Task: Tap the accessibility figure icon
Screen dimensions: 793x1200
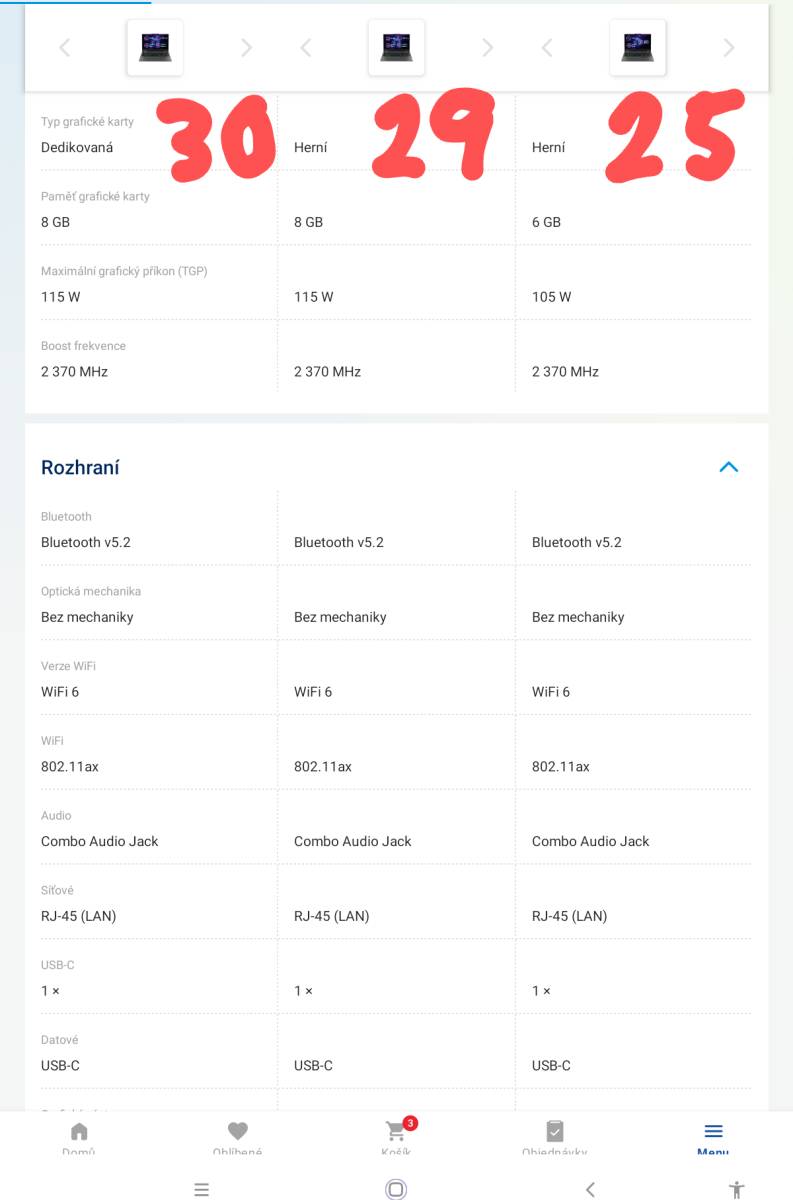Action: point(737,1189)
